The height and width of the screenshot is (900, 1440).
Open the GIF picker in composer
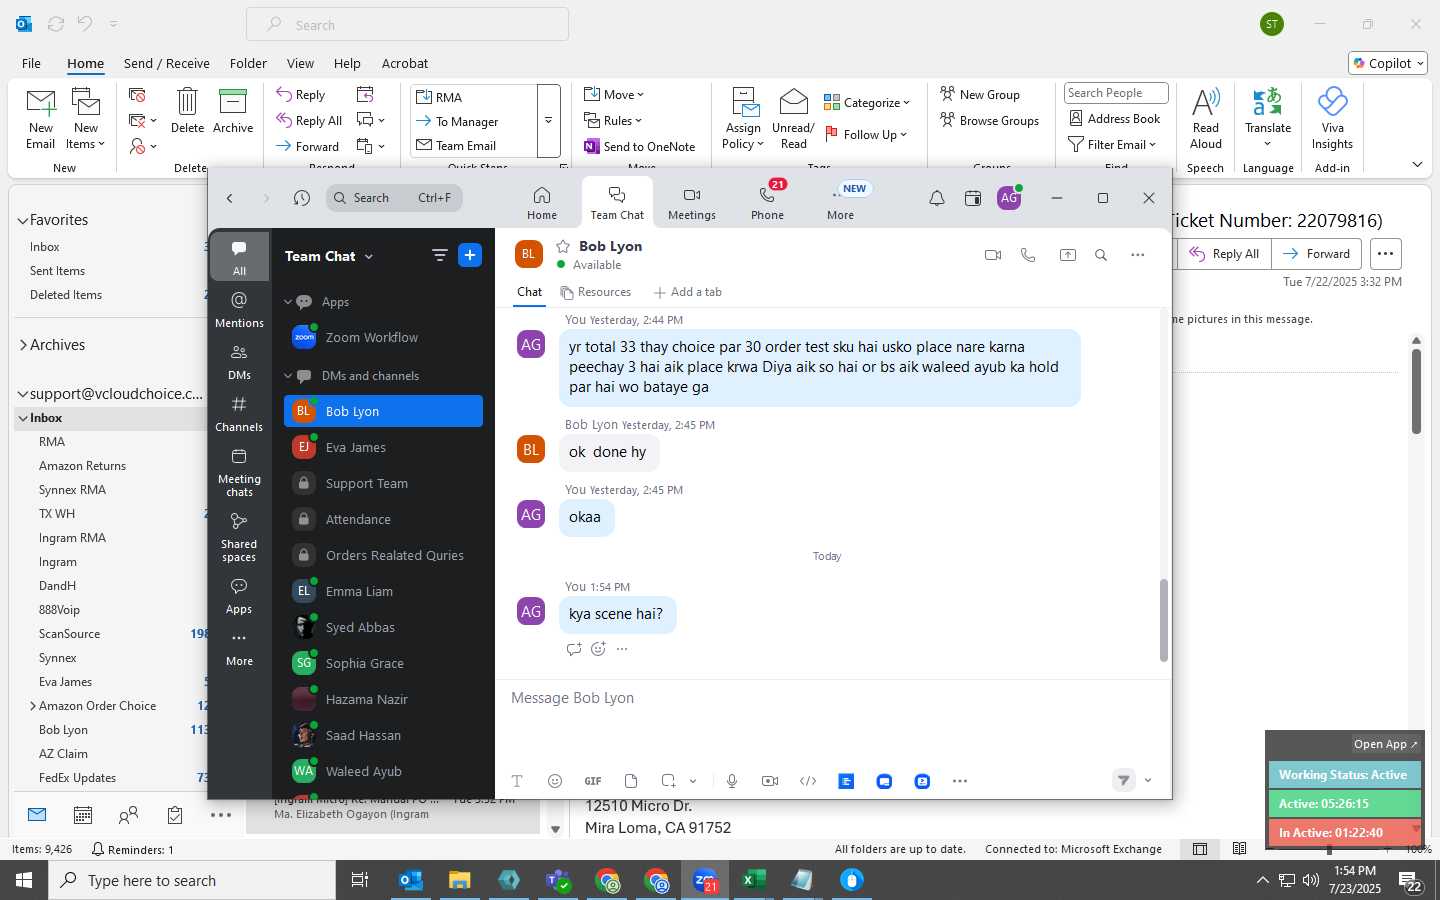click(x=593, y=781)
